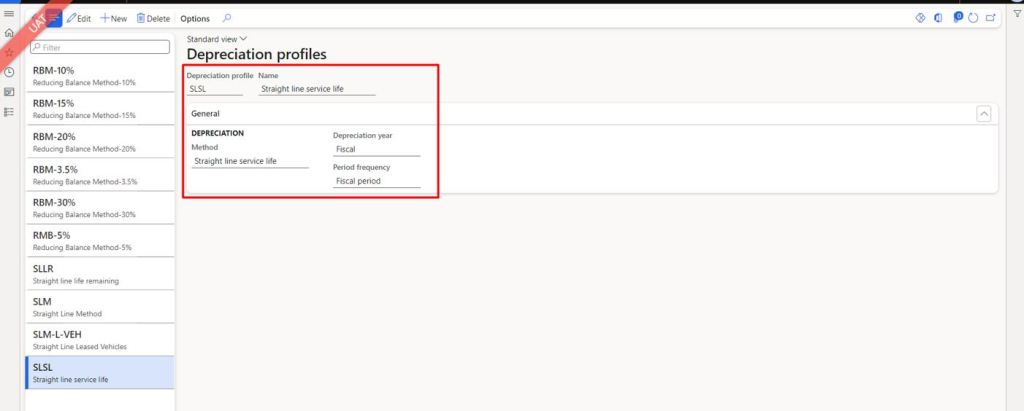Click the search magnifier icon in the action bar
Screen dimensions: 1024x411
227,18
